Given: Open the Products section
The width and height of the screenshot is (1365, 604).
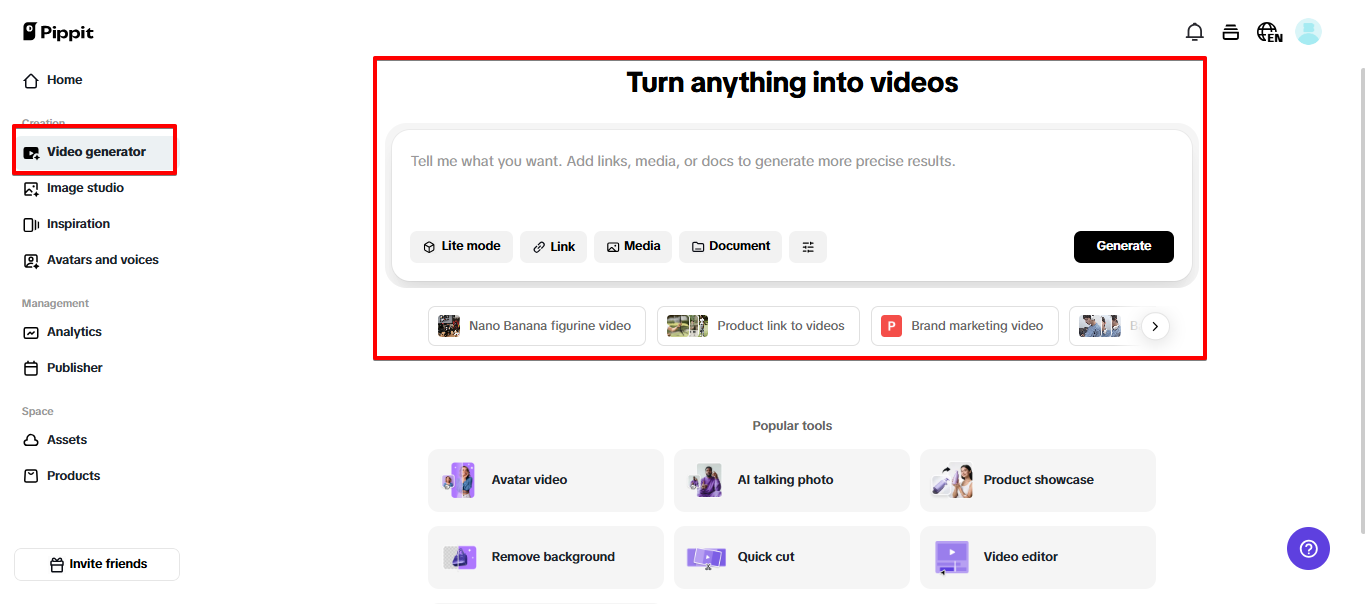Looking at the screenshot, I should tap(73, 476).
